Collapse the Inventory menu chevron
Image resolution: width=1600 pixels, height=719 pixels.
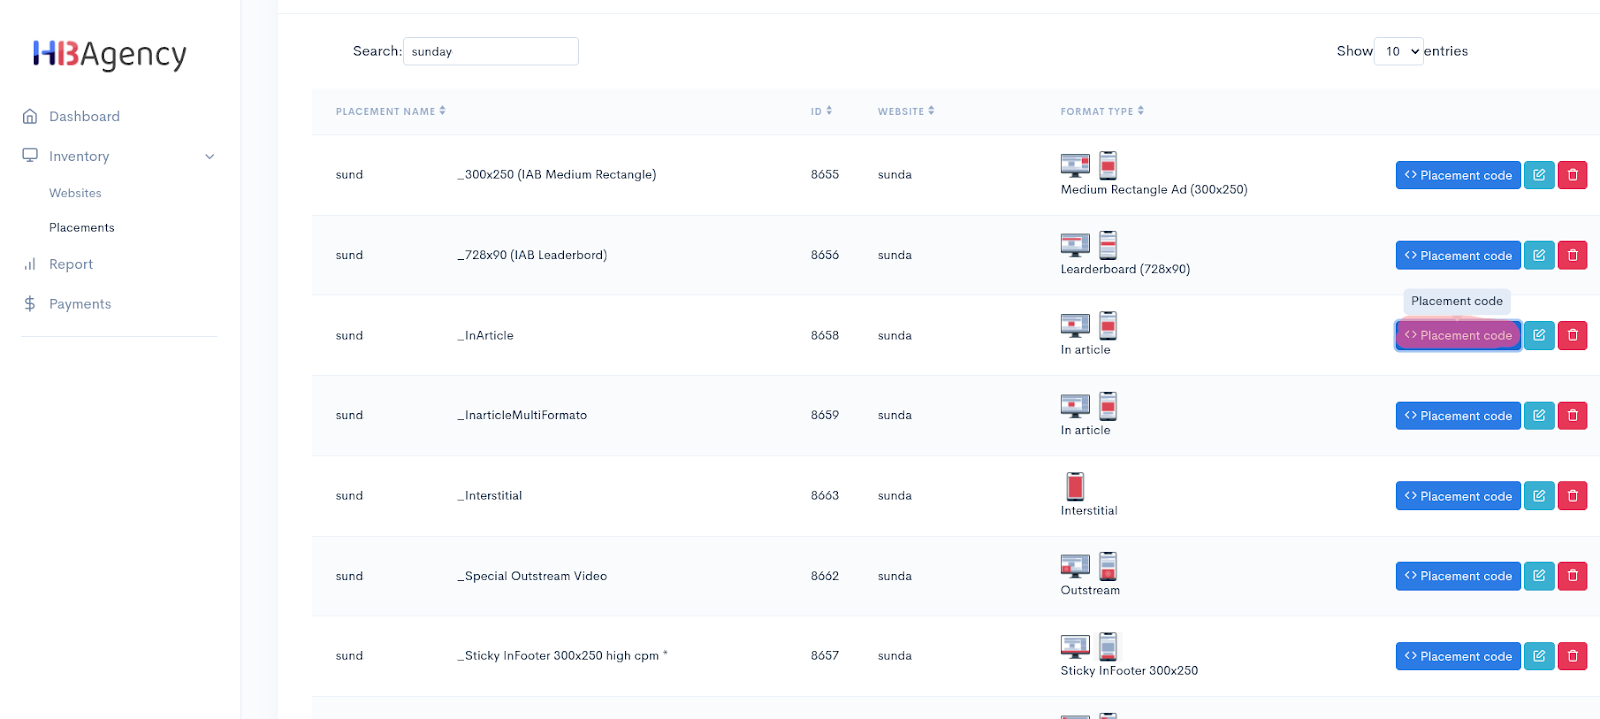click(210, 156)
